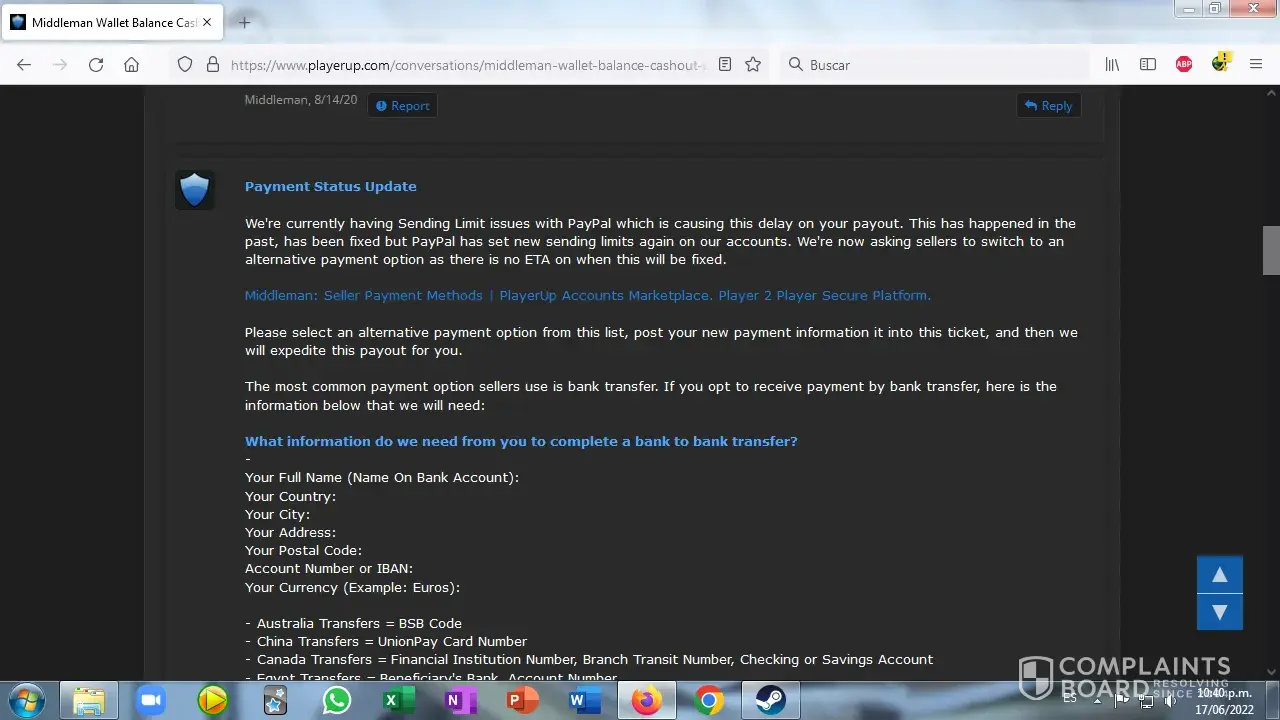The image size is (1280, 720).
Task: Open the star app in the taskbar
Action: coord(274,701)
